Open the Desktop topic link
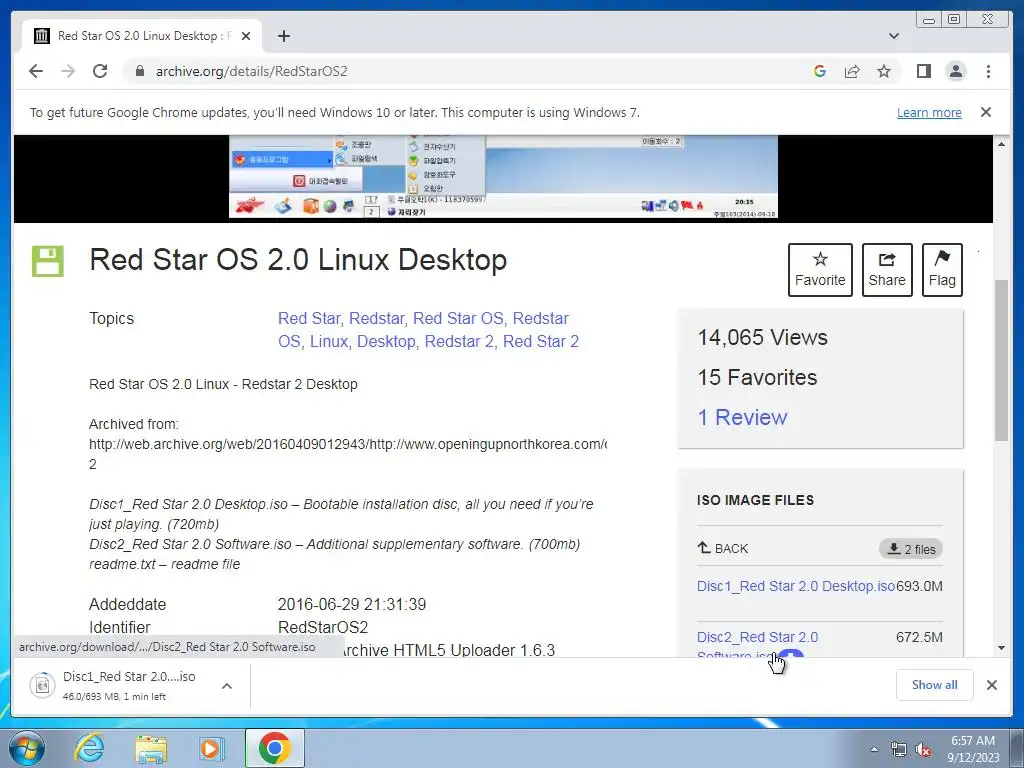The width and height of the screenshot is (1024, 768). pos(386,342)
